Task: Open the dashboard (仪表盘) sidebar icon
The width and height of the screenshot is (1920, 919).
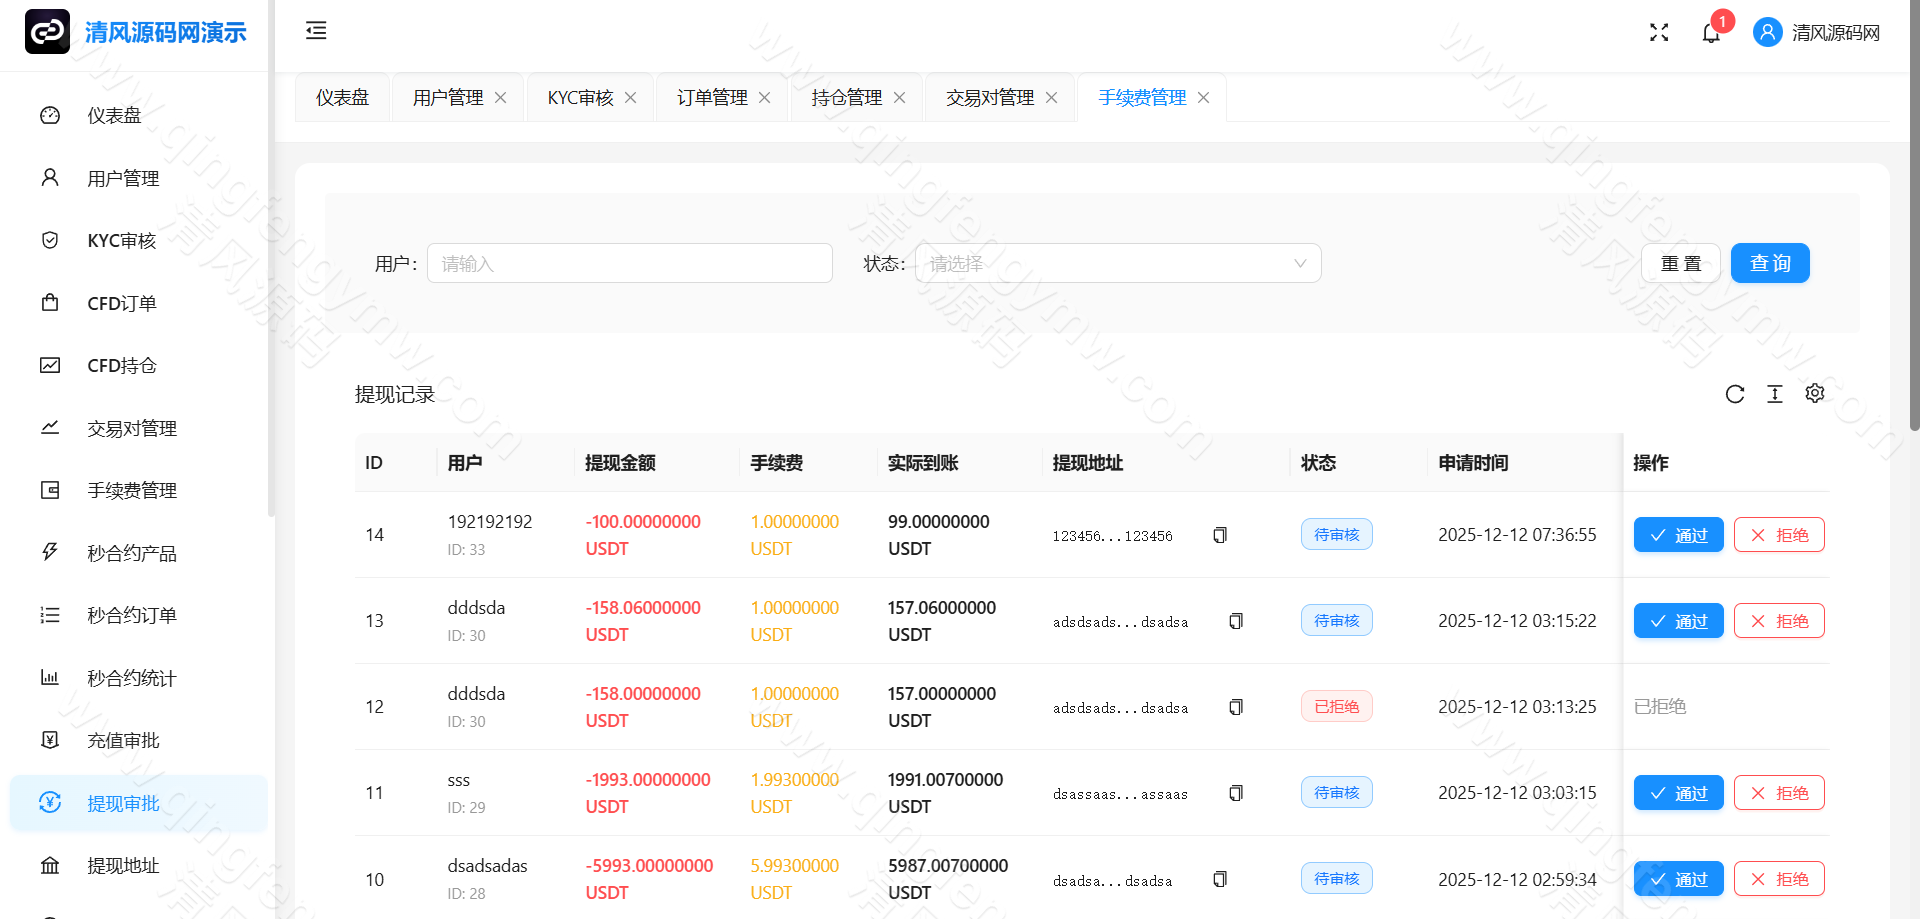Action: (x=50, y=115)
